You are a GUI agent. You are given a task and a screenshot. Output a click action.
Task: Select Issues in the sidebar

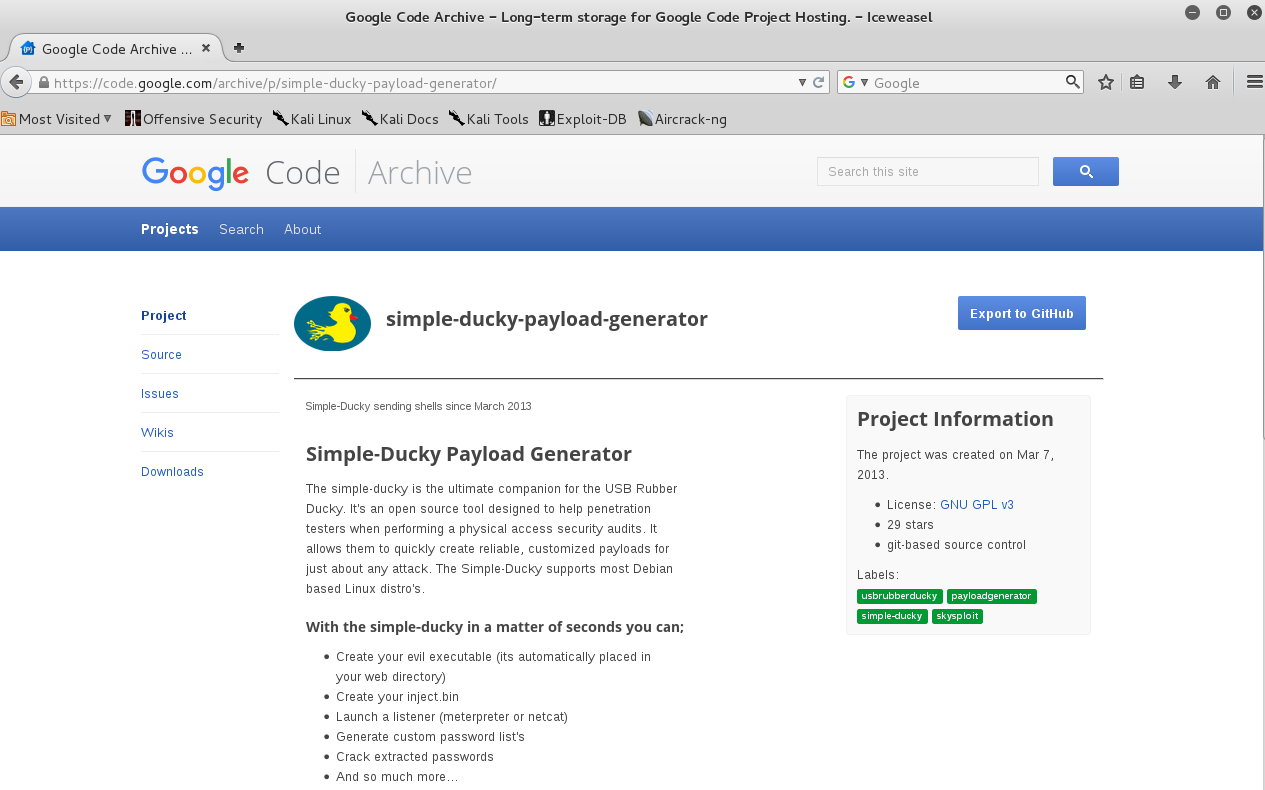pos(160,394)
